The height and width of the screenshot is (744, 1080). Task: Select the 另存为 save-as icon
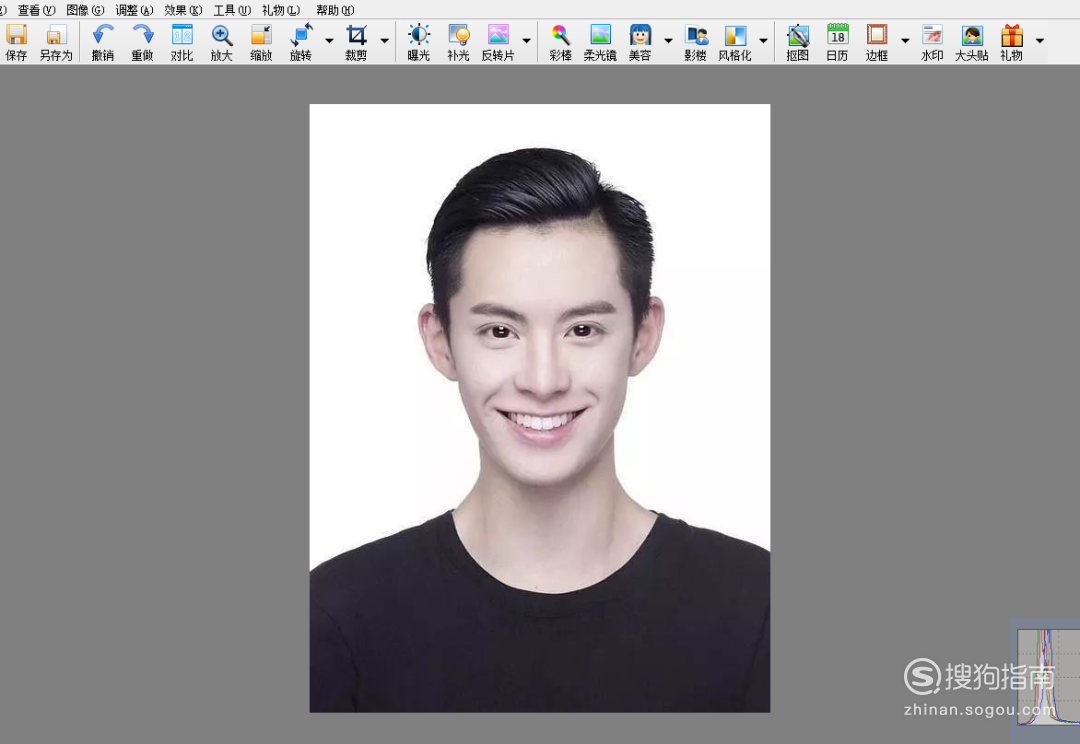56,42
